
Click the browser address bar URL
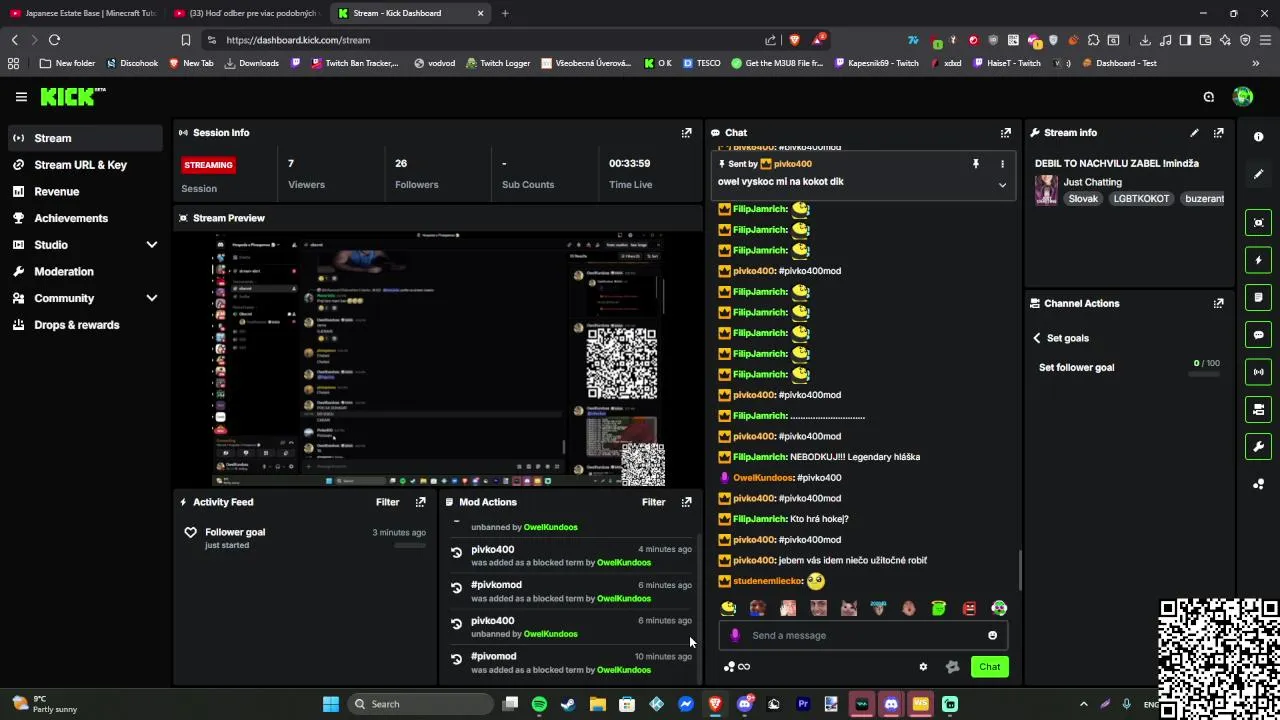(x=298, y=40)
